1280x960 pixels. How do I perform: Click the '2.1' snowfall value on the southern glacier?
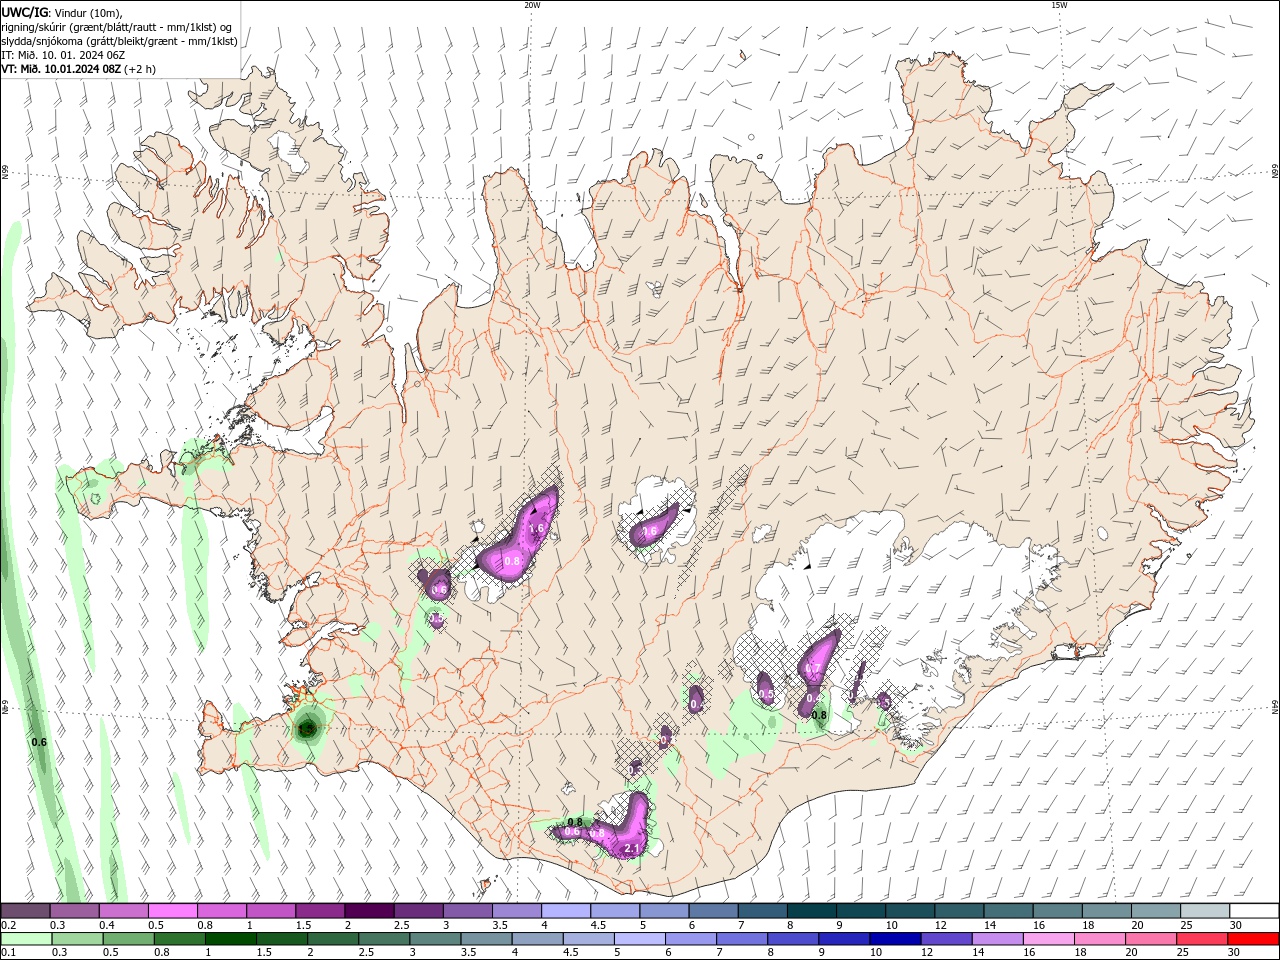pyautogui.click(x=631, y=848)
